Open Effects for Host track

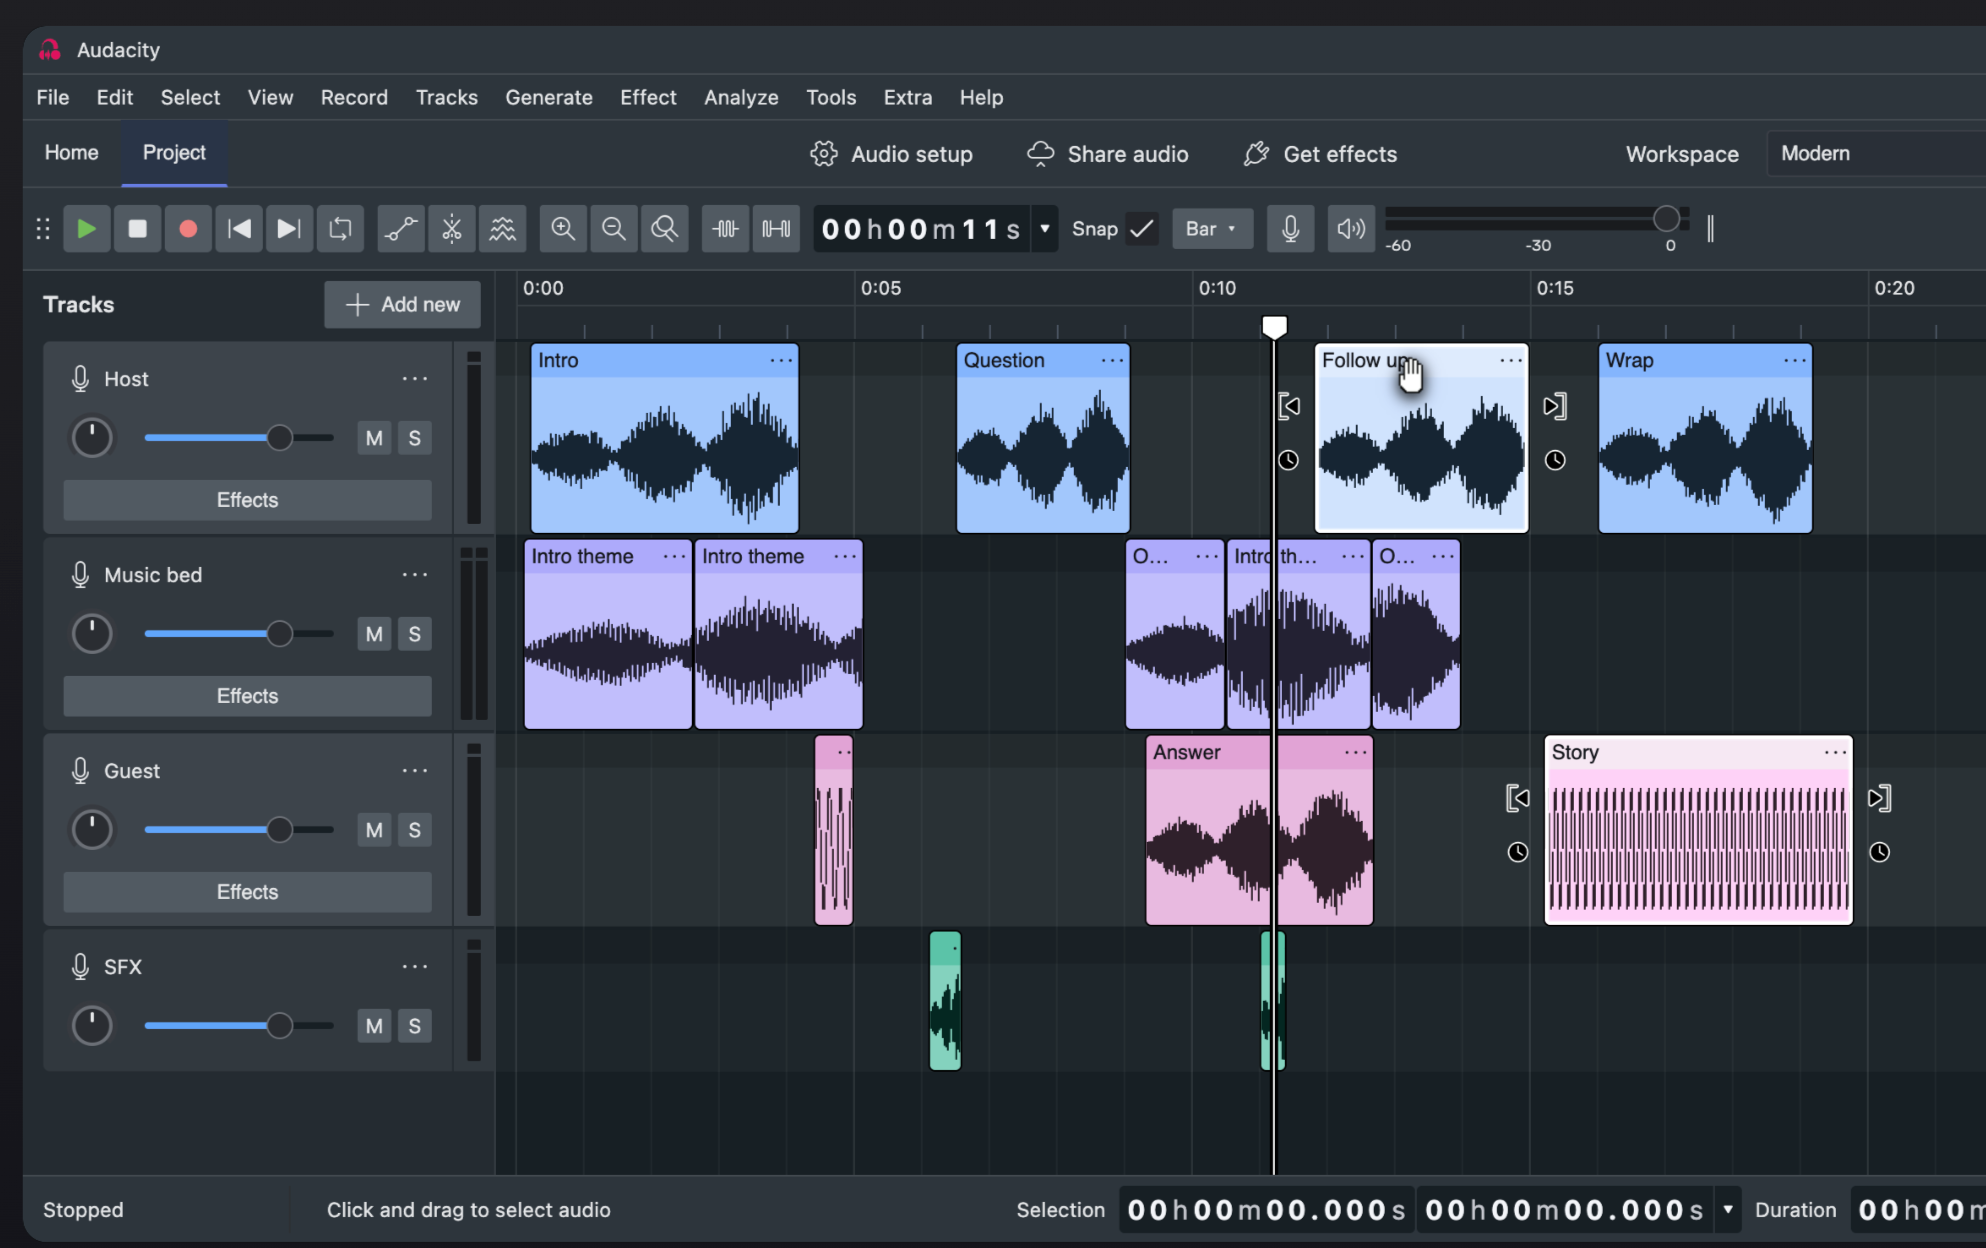coord(248,500)
